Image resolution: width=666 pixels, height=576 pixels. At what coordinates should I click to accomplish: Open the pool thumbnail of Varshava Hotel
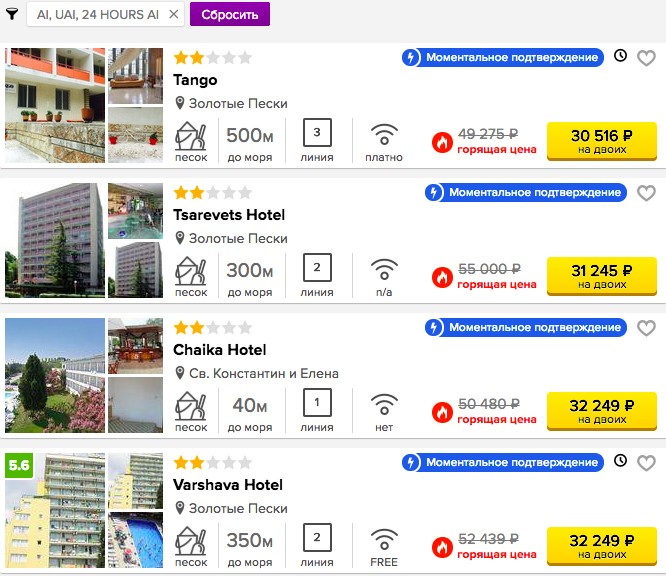(x=135, y=540)
